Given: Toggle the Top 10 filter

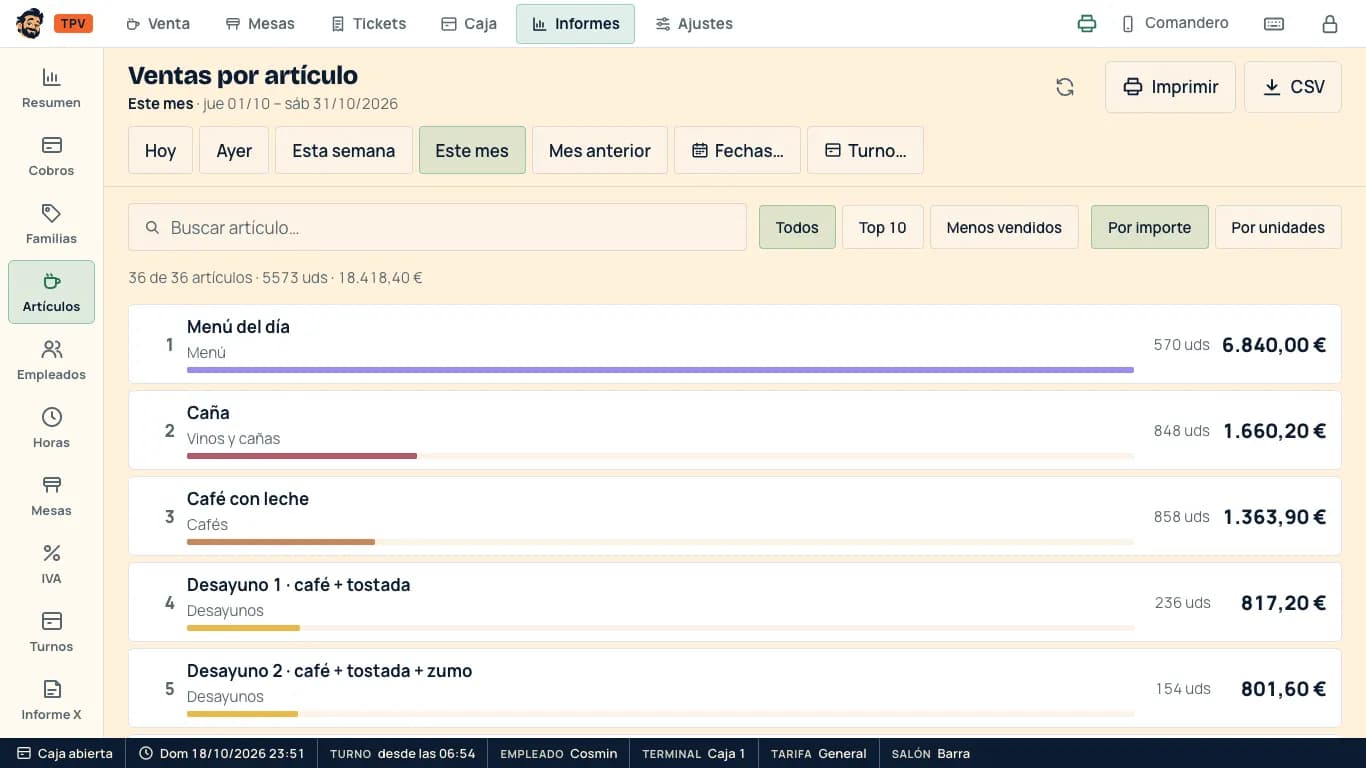Looking at the screenshot, I should click(x=883, y=227).
